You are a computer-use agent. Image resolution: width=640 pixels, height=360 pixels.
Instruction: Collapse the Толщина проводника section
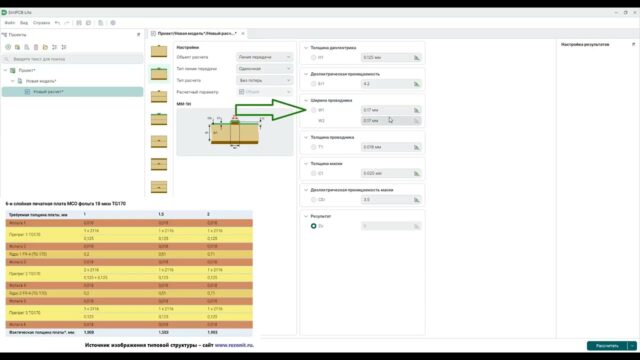[x=306, y=137]
